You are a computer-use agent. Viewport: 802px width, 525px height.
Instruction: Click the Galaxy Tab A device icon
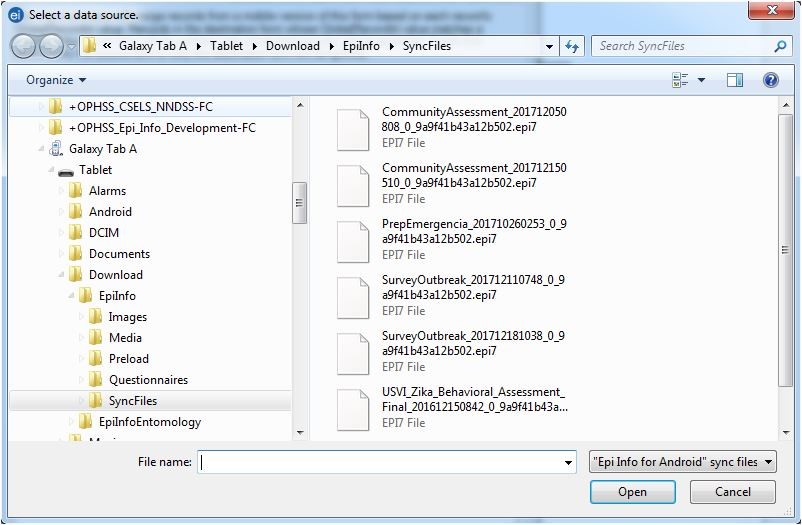point(56,149)
